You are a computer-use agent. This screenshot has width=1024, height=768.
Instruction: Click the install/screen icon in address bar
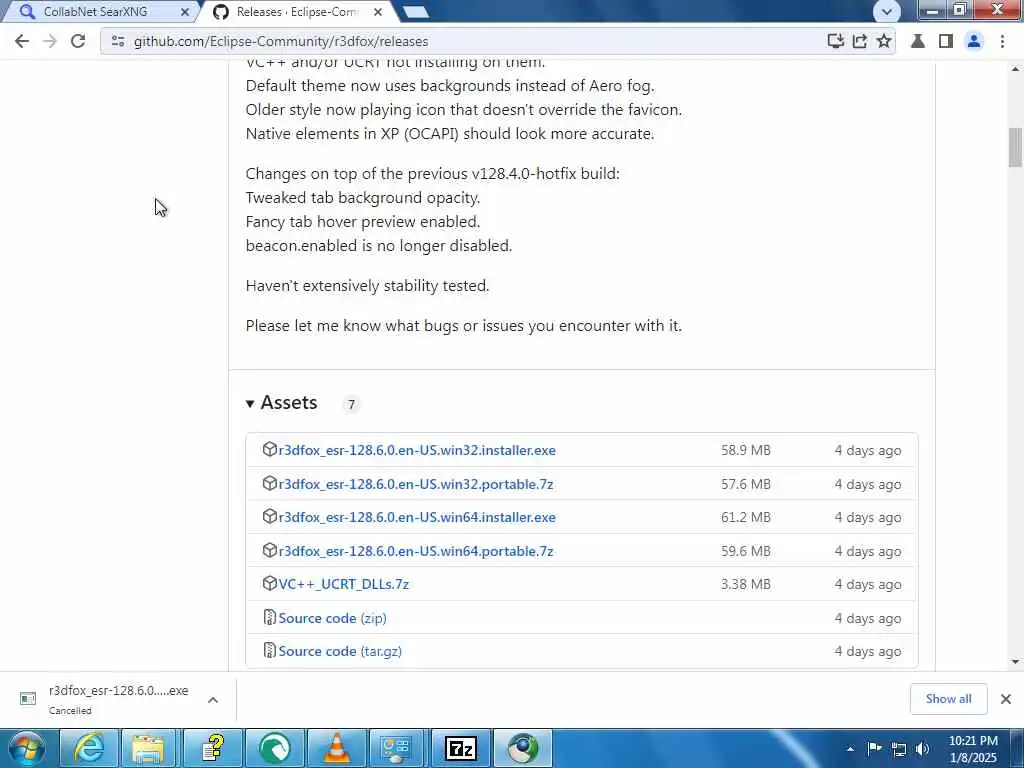click(835, 41)
